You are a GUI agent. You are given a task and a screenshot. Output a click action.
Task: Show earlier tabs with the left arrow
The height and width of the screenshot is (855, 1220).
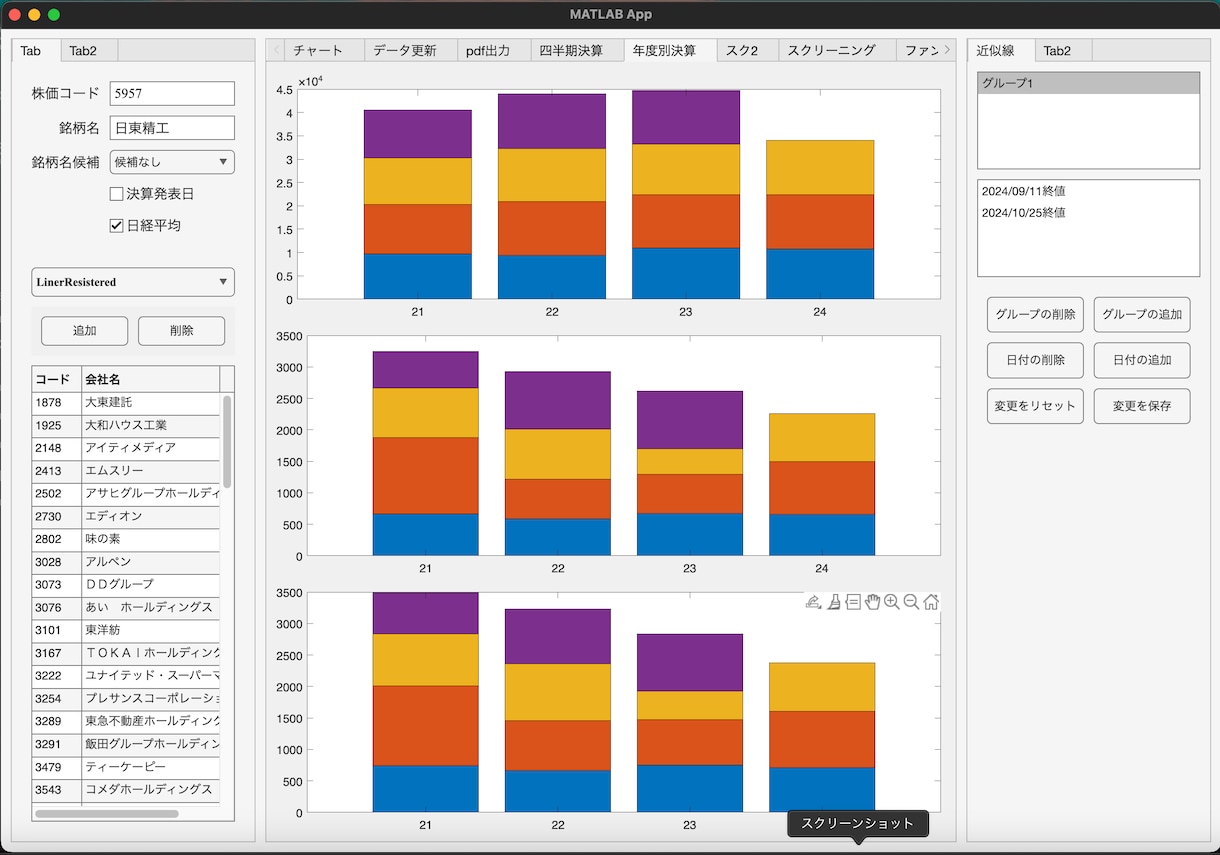(x=277, y=50)
